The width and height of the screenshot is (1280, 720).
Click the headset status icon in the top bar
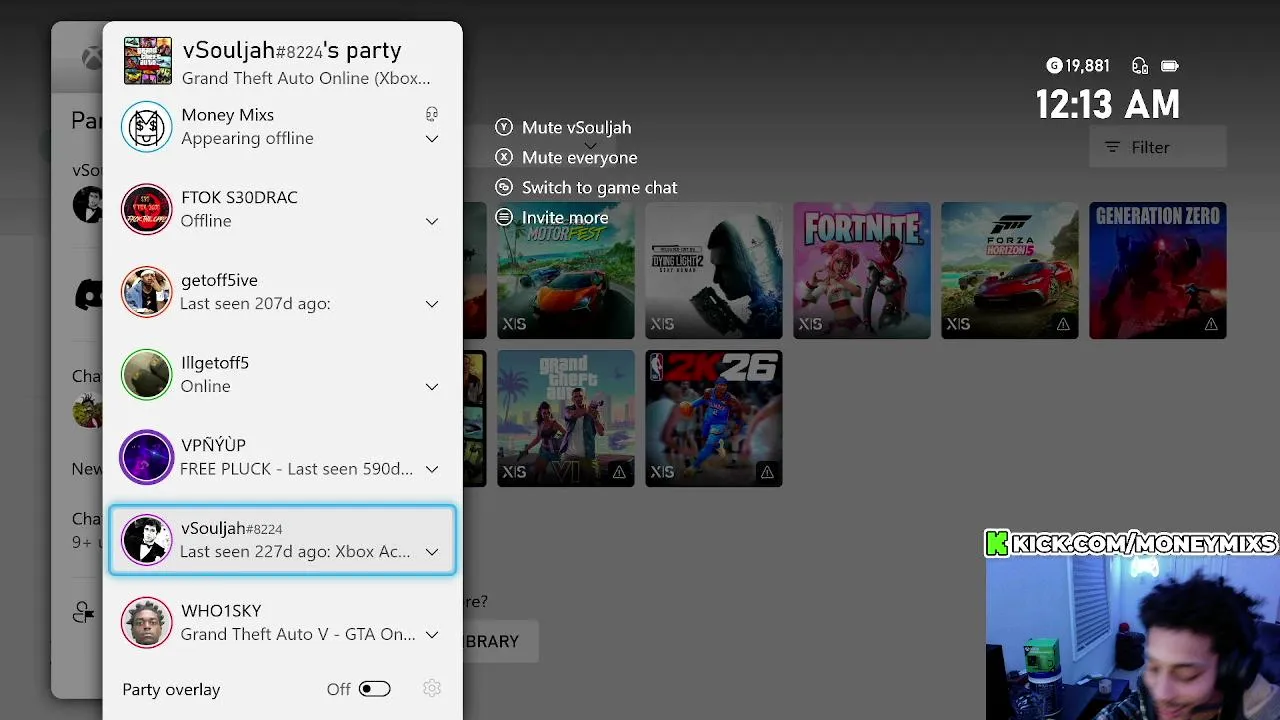[x=1140, y=66]
